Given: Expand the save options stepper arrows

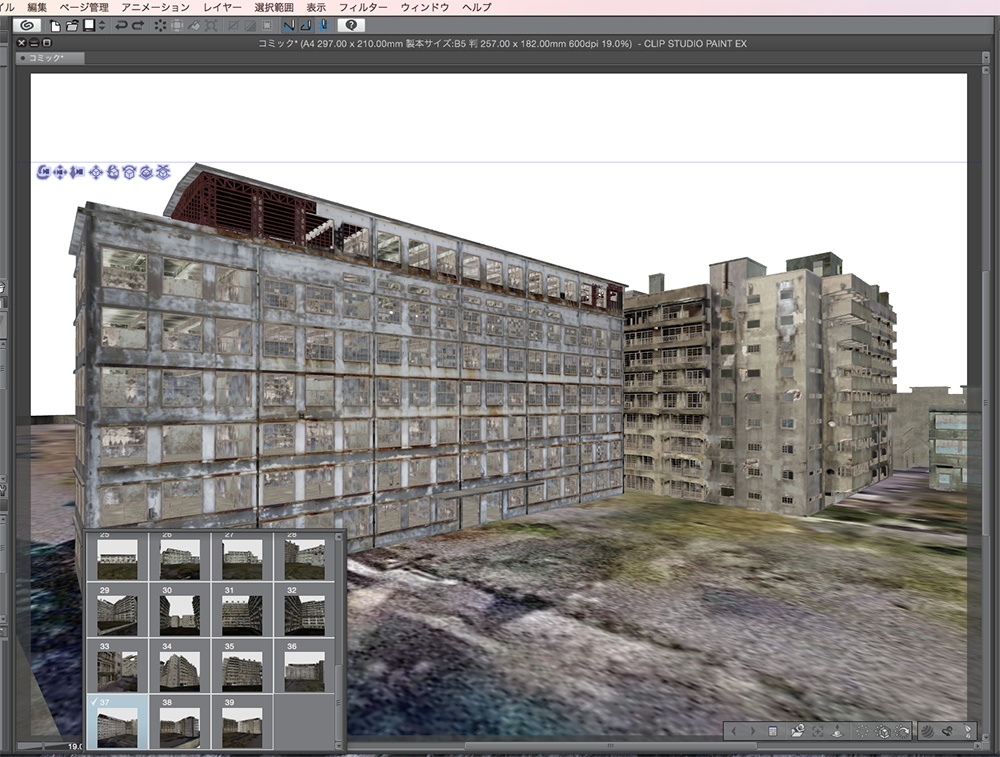Looking at the screenshot, I should click(x=103, y=25).
